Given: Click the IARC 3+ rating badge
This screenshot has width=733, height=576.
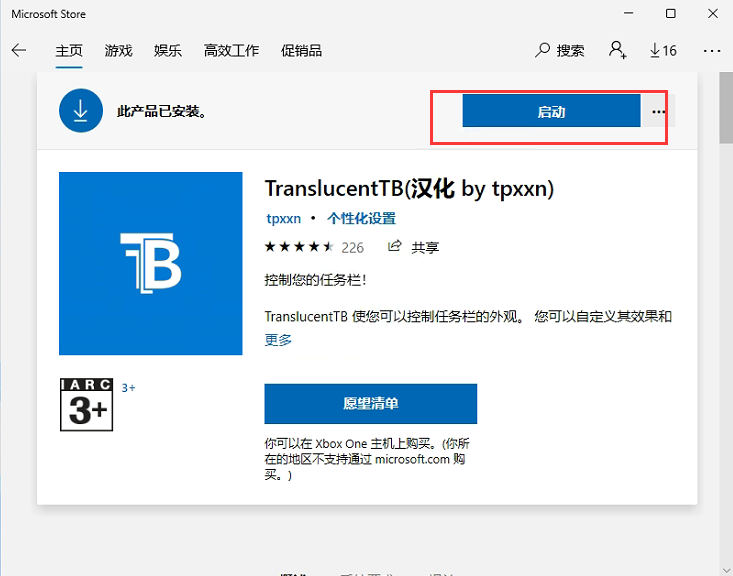Looking at the screenshot, I should click(86, 404).
